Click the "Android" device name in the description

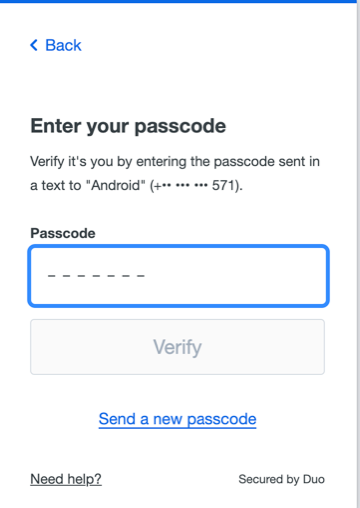116,185
